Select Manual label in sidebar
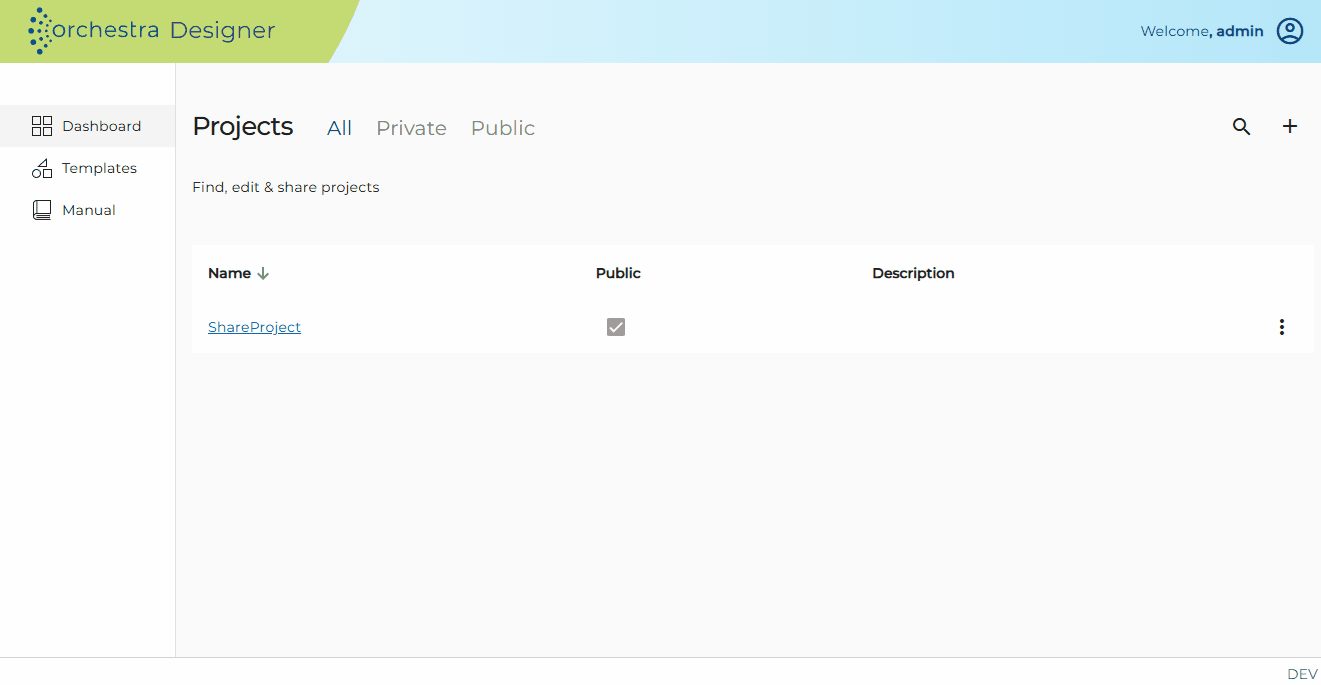The image size is (1321, 685). click(89, 210)
